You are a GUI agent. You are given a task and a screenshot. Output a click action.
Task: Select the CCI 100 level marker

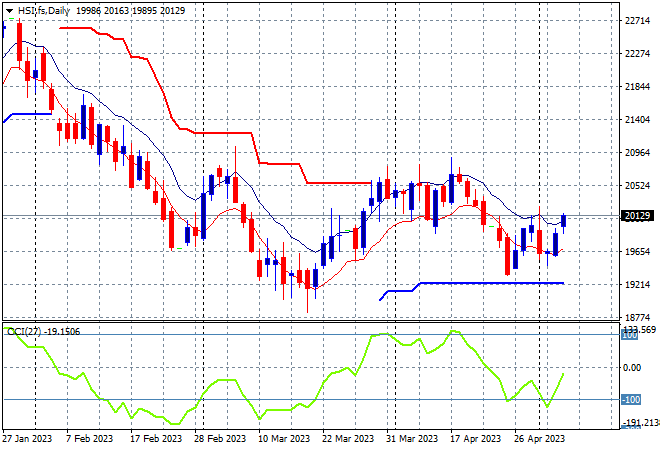(630, 336)
